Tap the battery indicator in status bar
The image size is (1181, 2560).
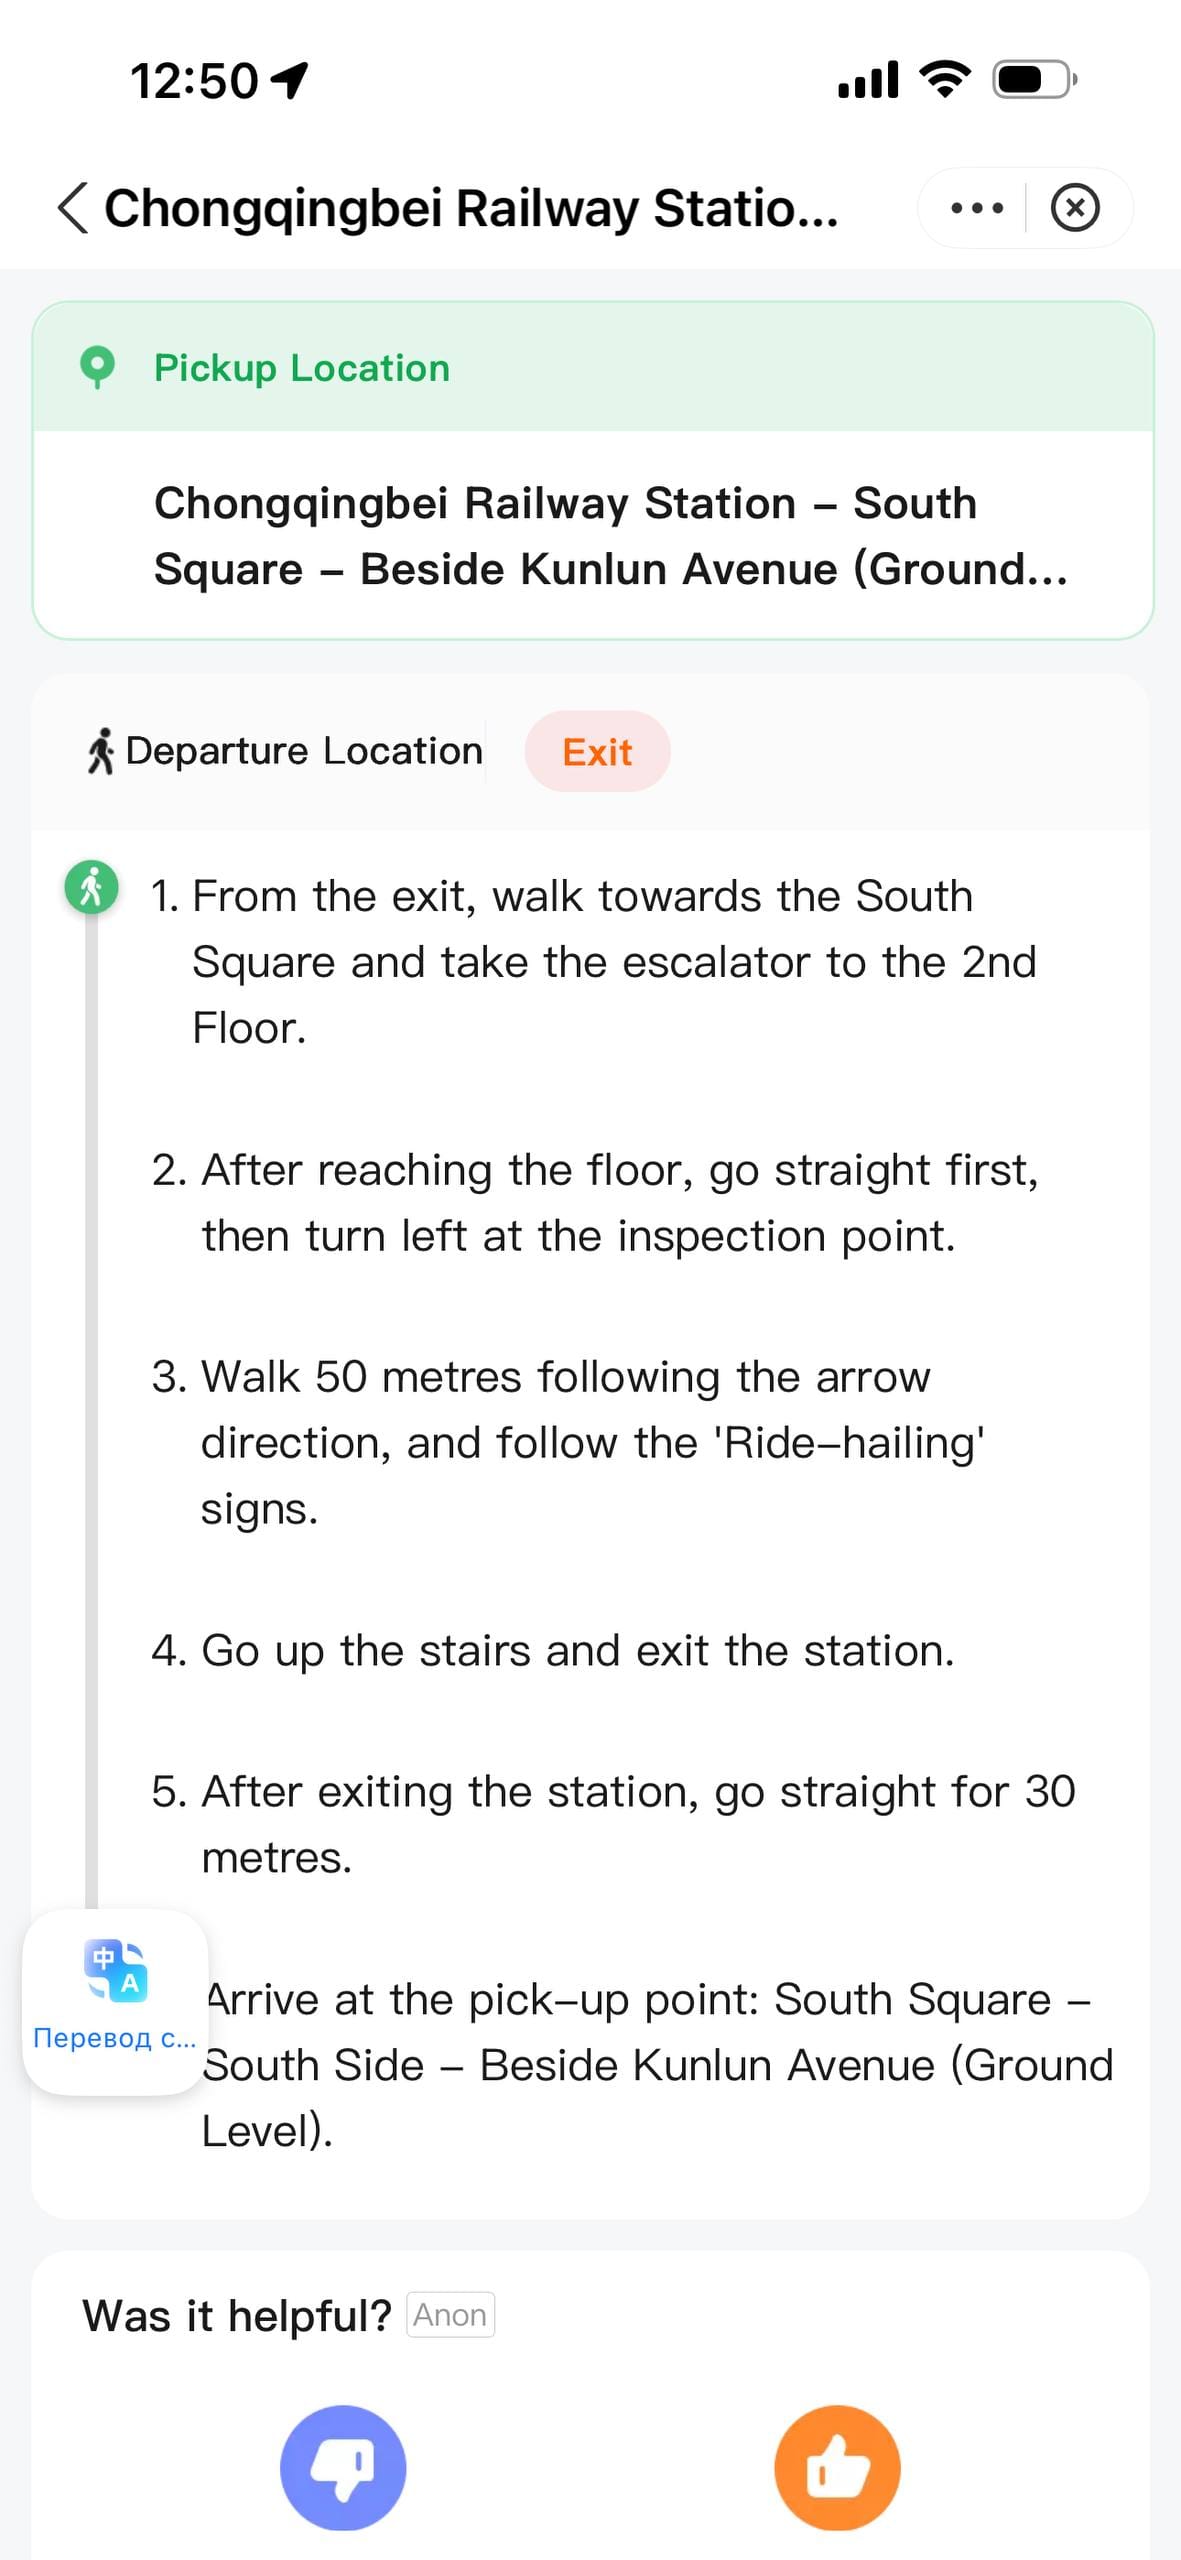click(x=1032, y=79)
